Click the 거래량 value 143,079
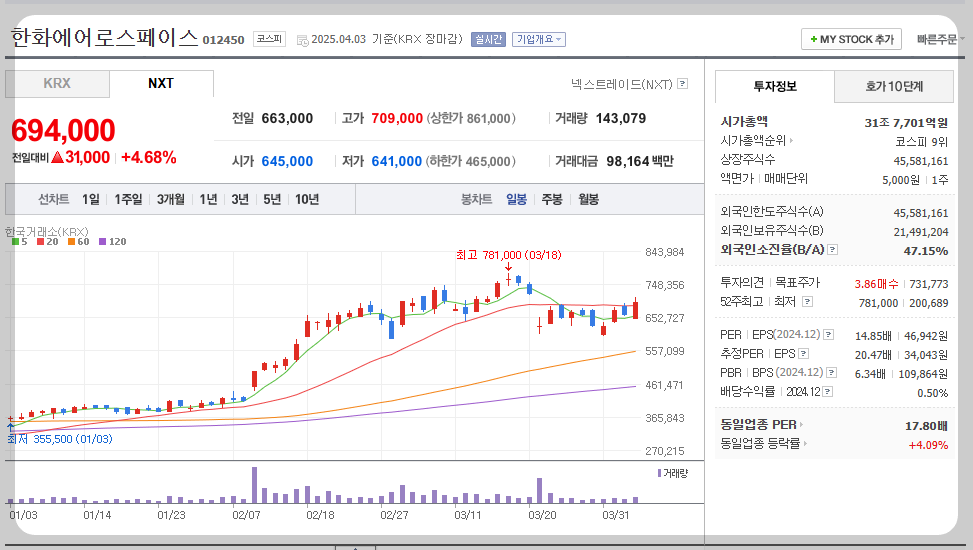Image resolution: width=973 pixels, height=550 pixels. click(621, 119)
